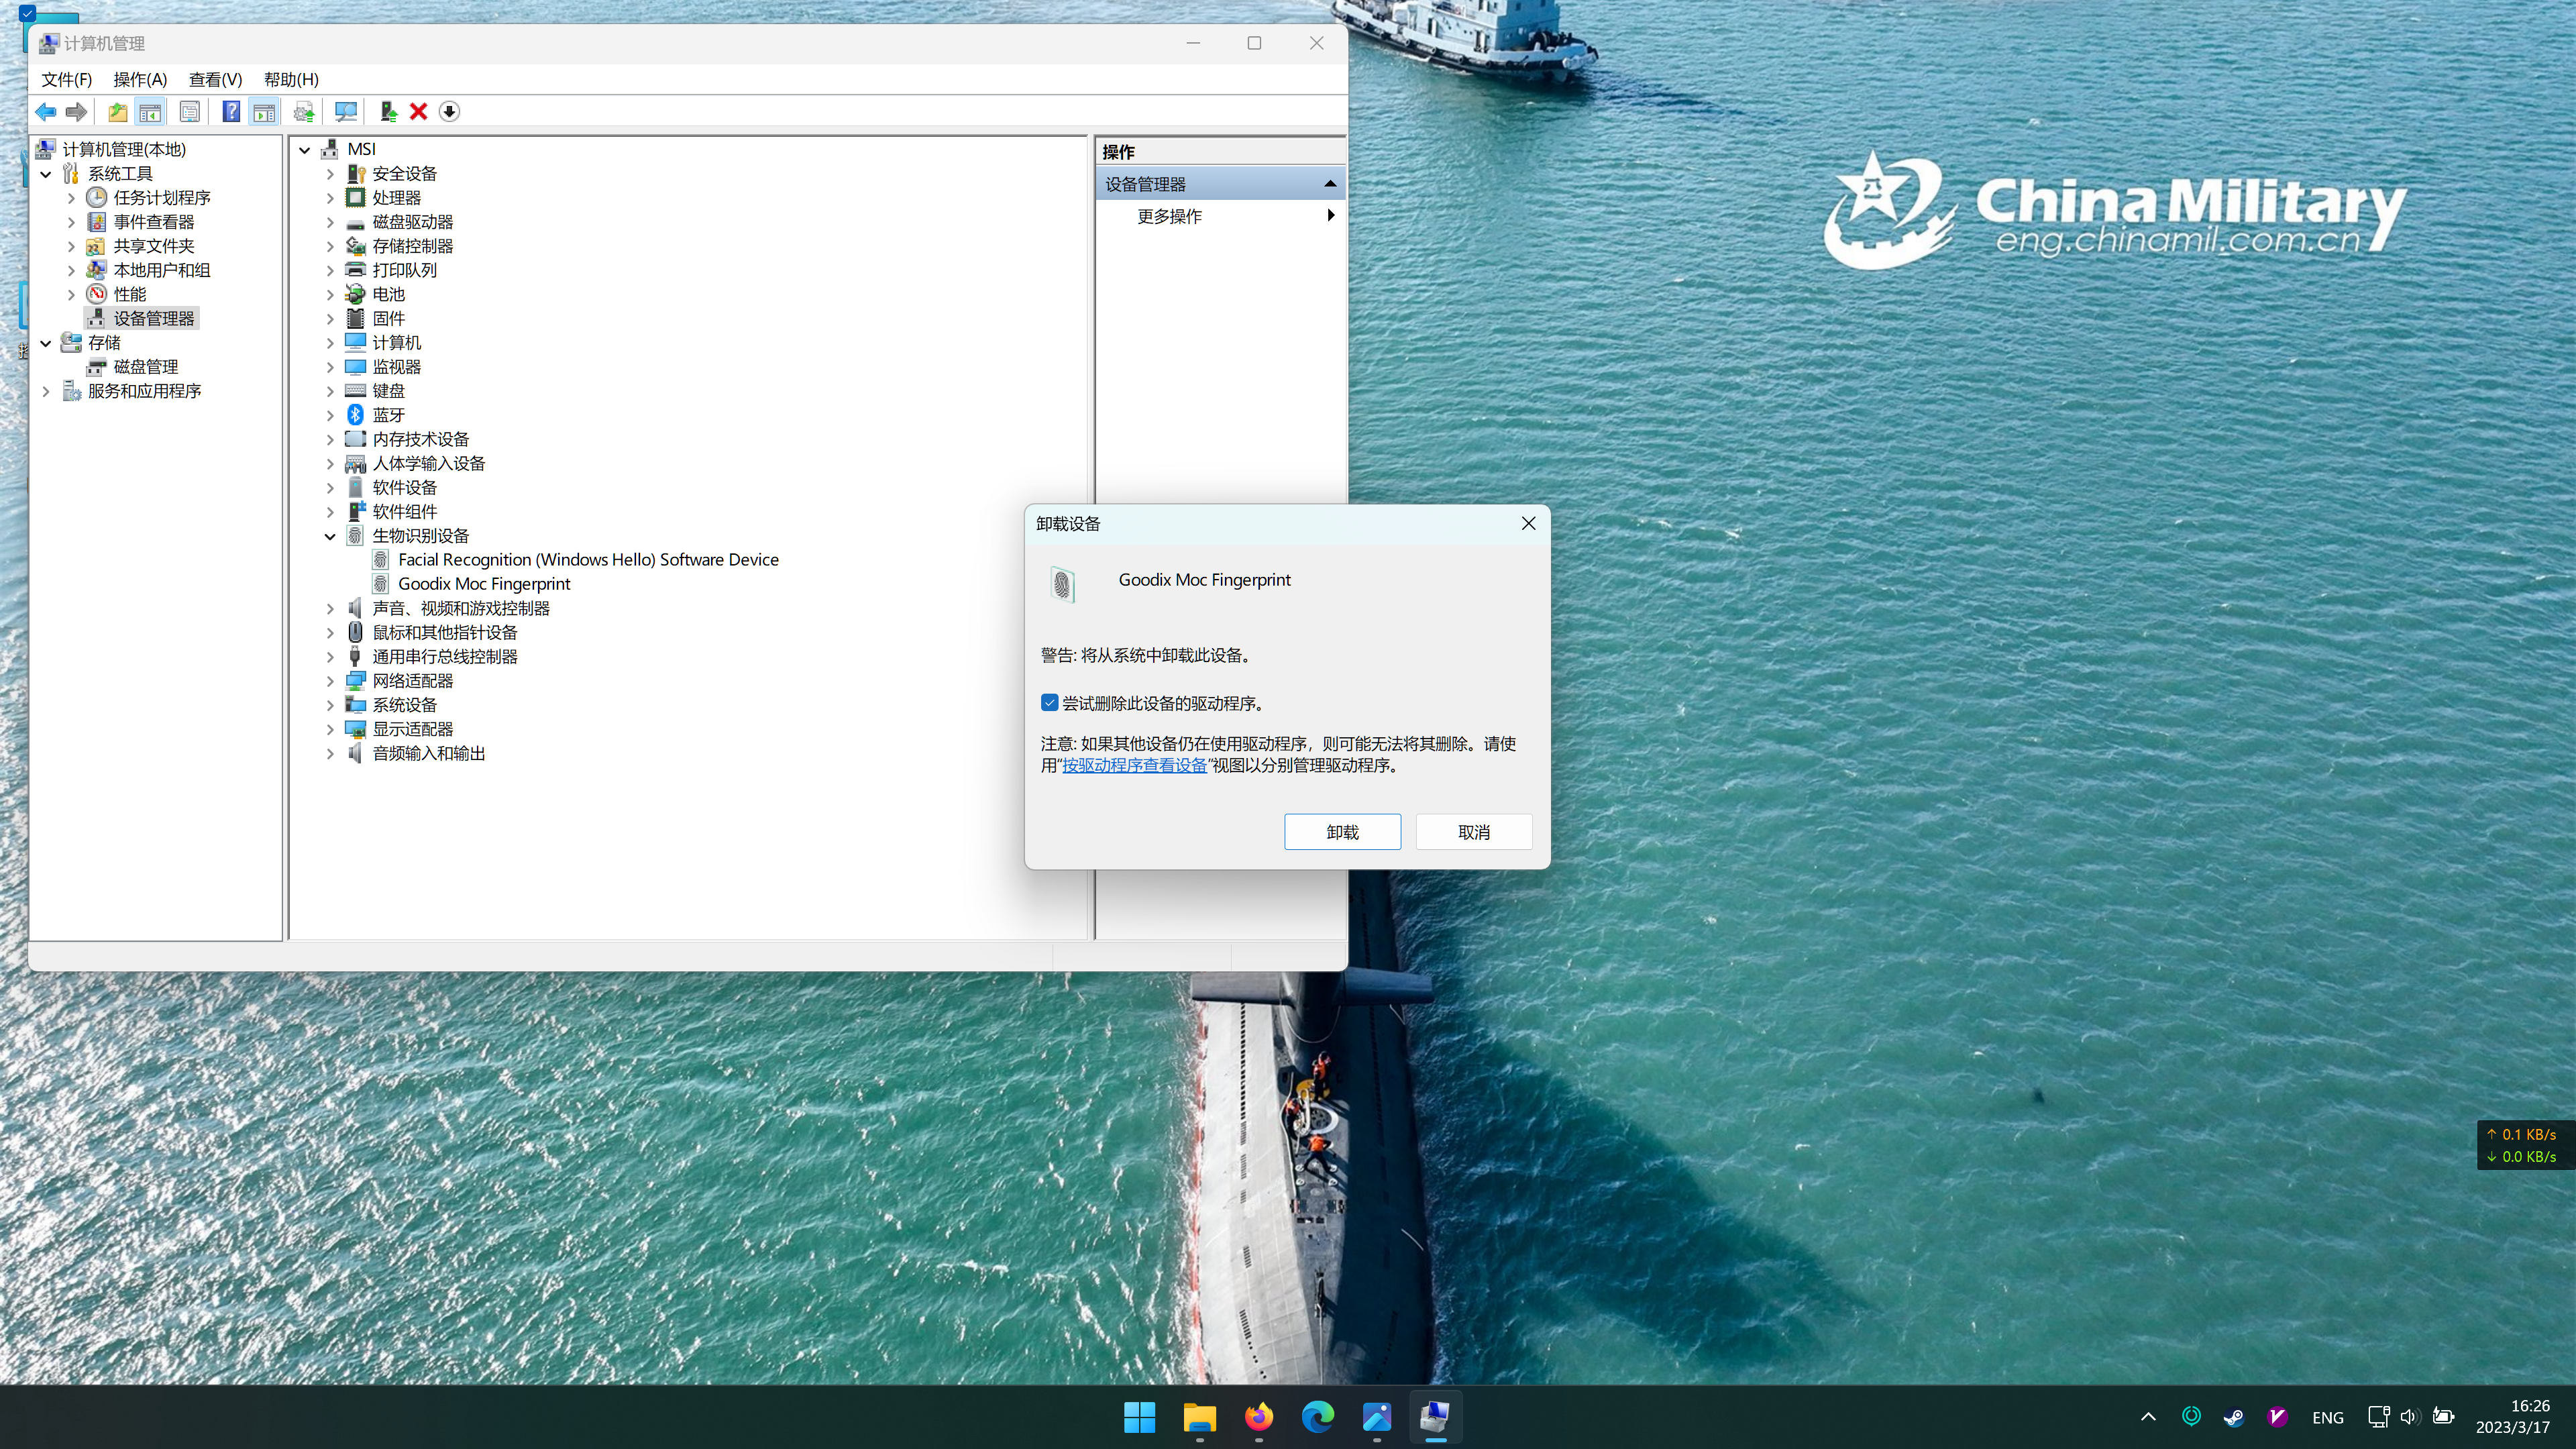
Task: Click the Update driver toolbar icon
Action: coord(388,112)
